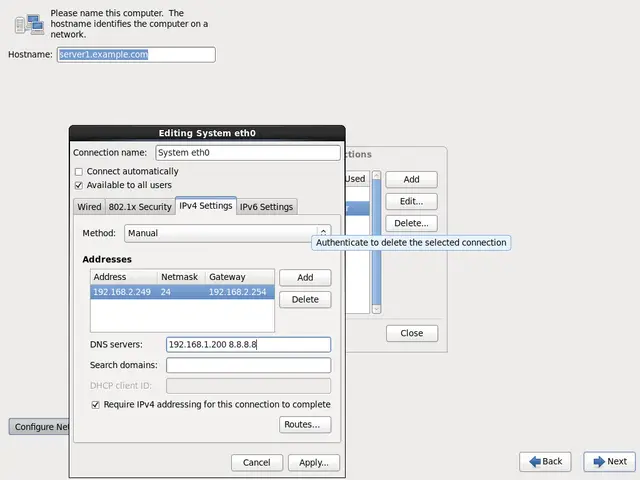Click the Connection name field
Image resolution: width=640 pixels, height=480 pixels.
(x=248, y=153)
